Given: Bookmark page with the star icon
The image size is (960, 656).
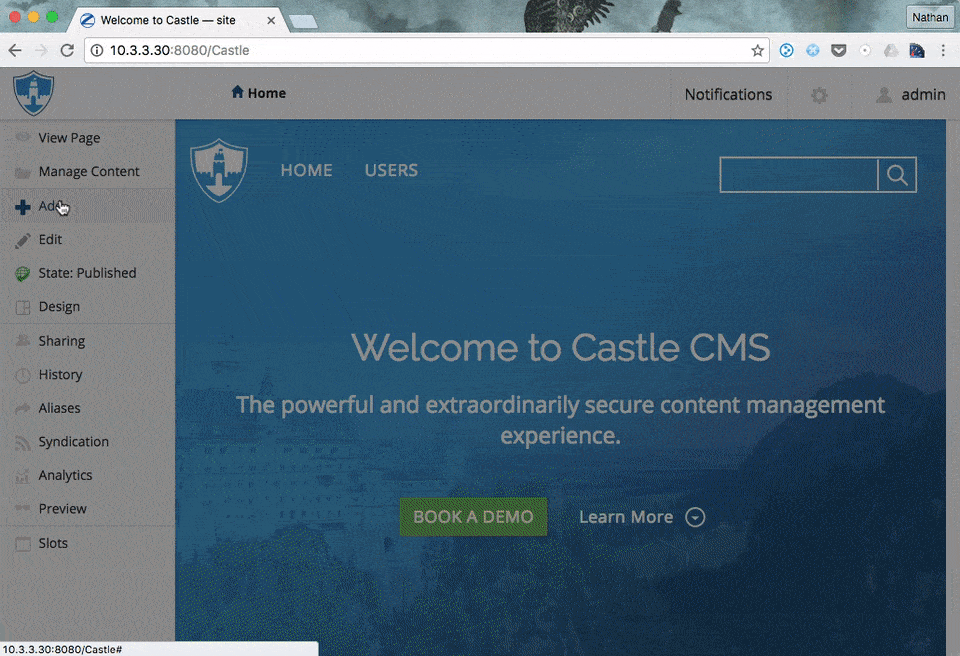Looking at the screenshot, I should pyautogui.click(x=757, y=50).
